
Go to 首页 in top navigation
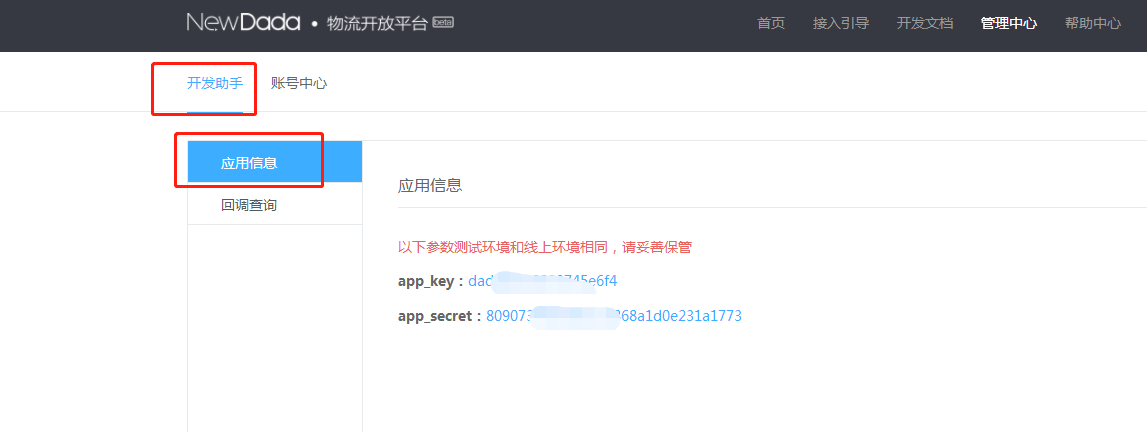[771, 23]
